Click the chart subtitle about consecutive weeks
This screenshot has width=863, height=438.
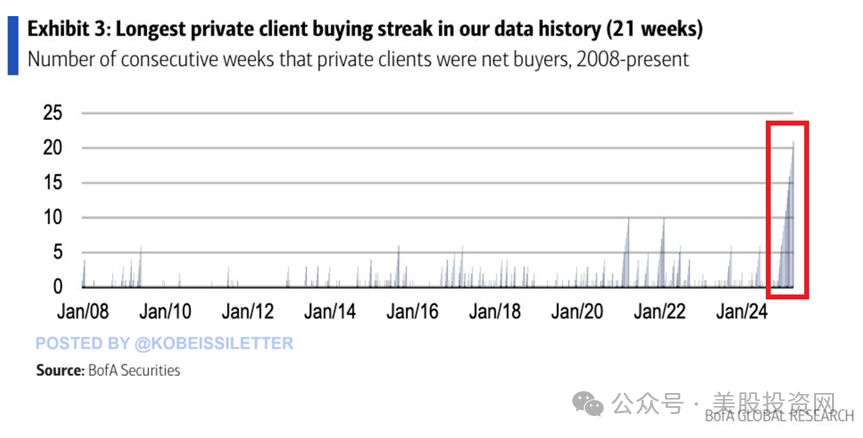(x=358, y=59)
